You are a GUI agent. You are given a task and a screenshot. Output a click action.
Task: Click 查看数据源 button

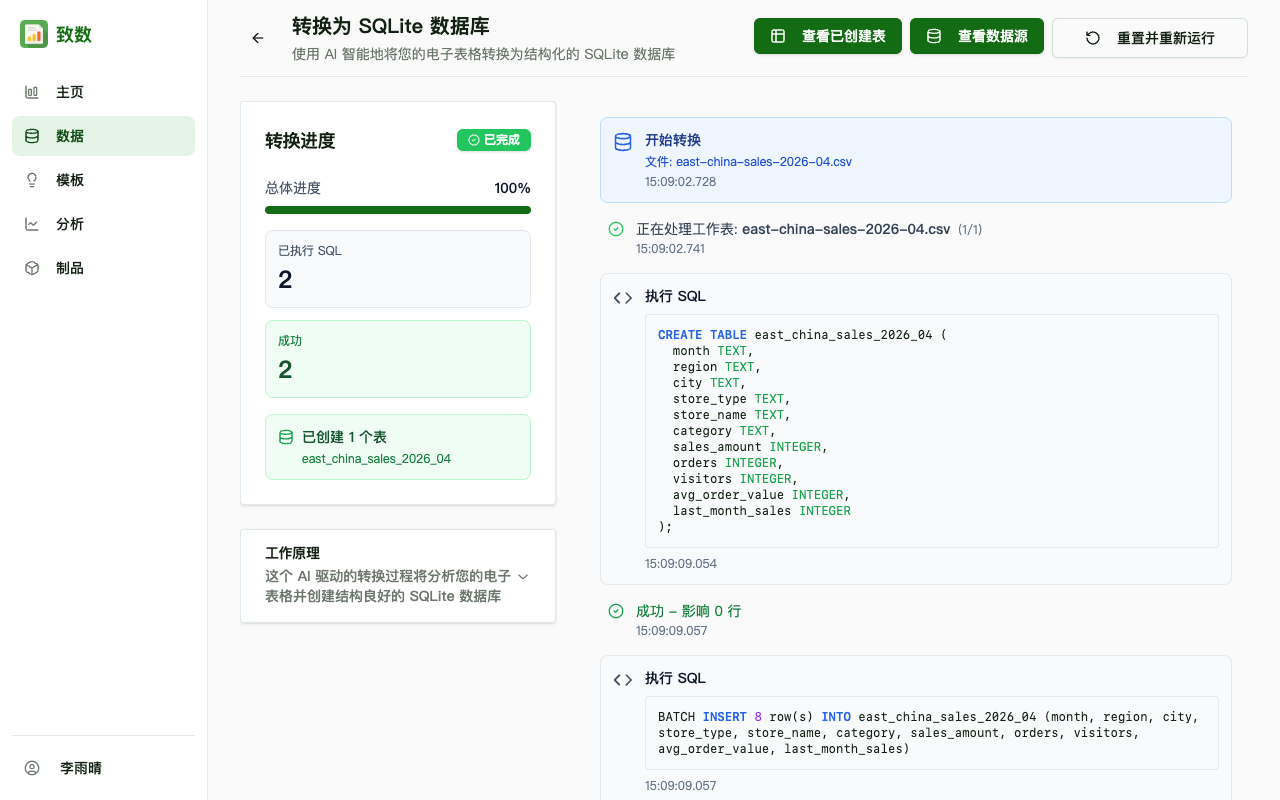[x=977, y=36]
